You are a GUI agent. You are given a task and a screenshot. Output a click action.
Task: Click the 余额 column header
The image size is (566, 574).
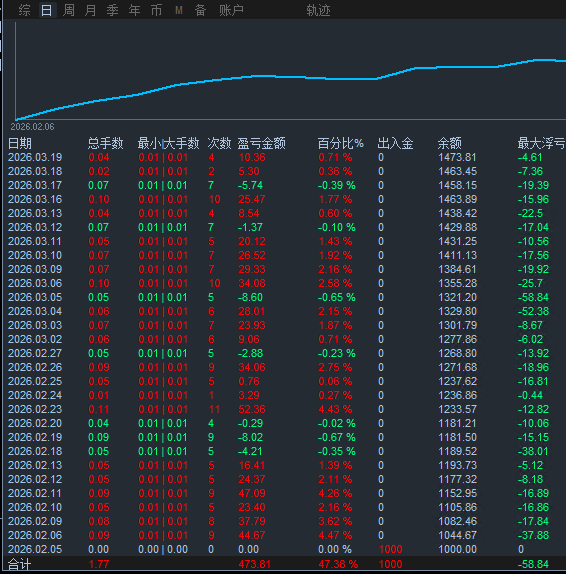click(450, 143)
